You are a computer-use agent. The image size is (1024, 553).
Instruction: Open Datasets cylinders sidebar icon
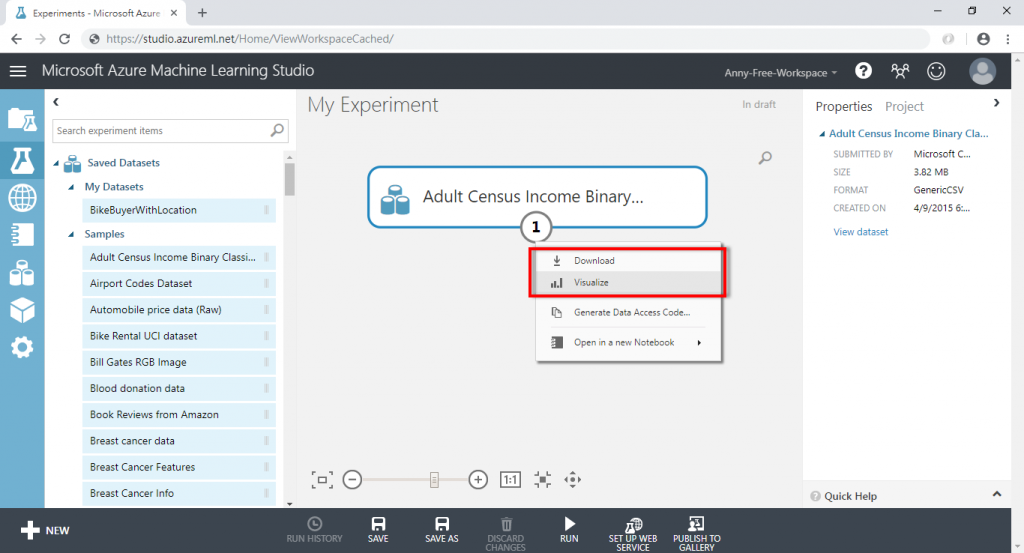point(22,273)
